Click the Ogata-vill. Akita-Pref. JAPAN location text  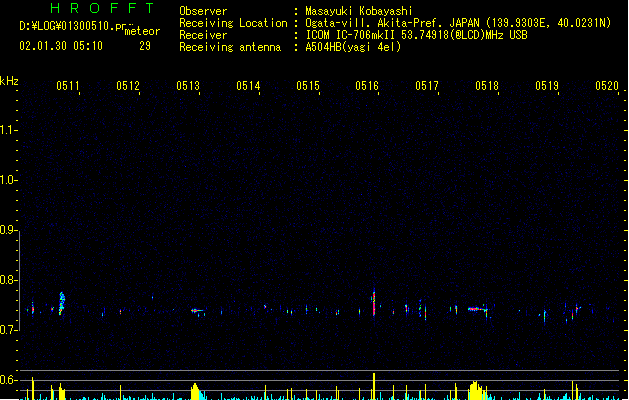tap(458, 23)
